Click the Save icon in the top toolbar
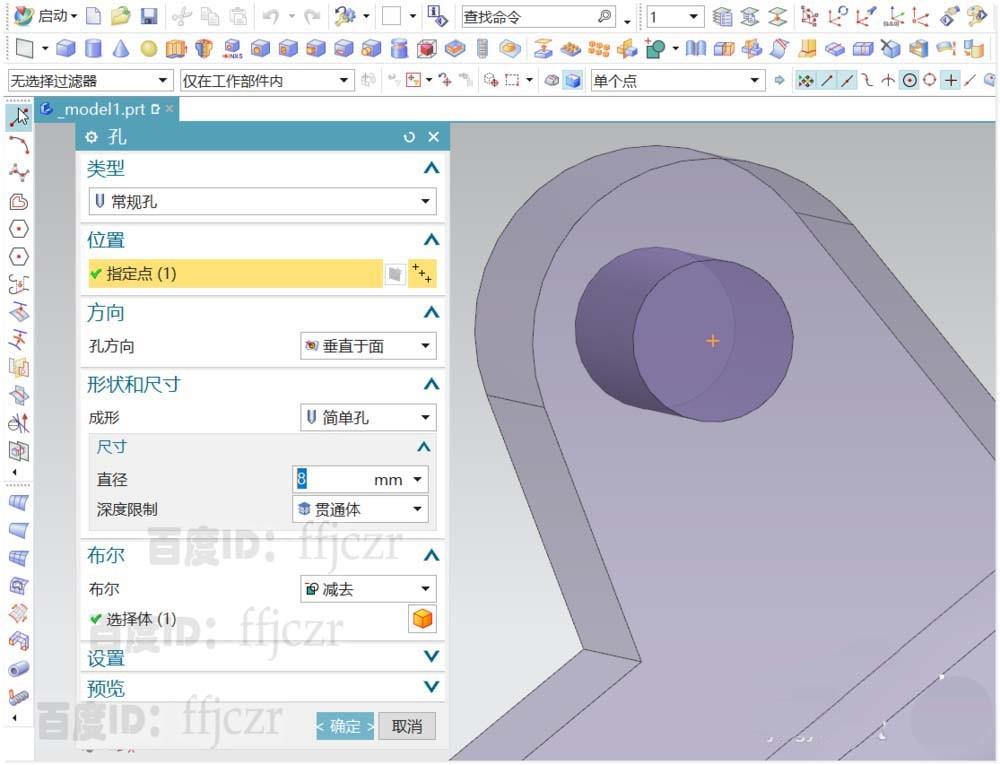 150,16
